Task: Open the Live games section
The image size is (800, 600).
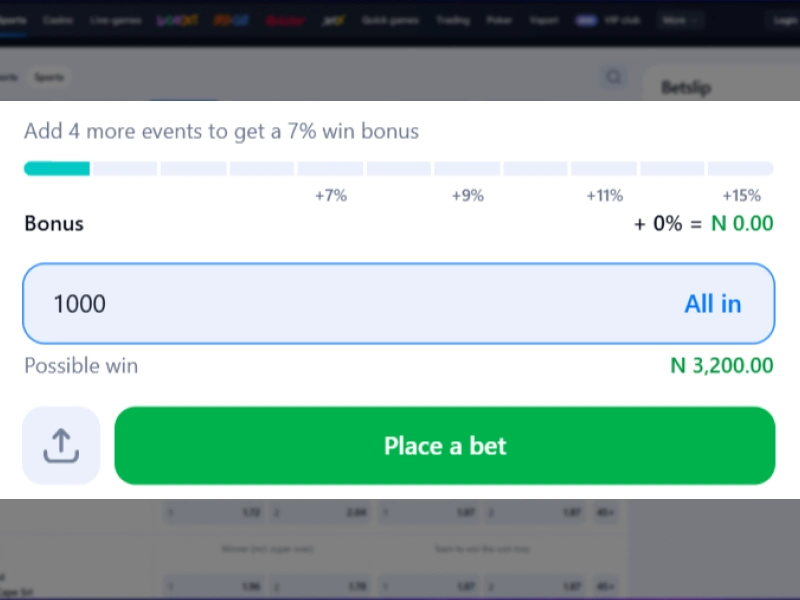Action: (114, 19)
